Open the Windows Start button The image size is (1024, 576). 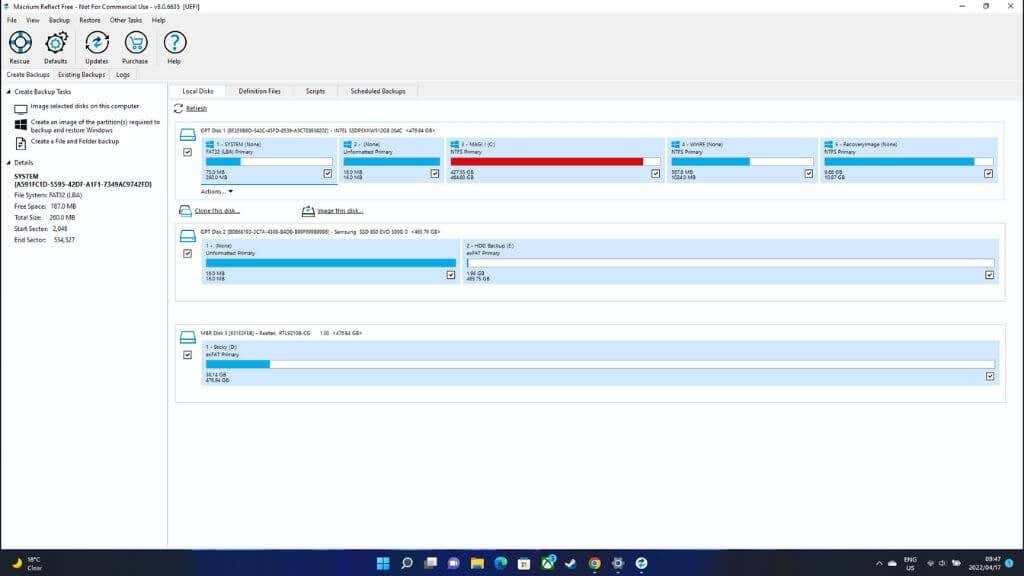click(383, 563)
